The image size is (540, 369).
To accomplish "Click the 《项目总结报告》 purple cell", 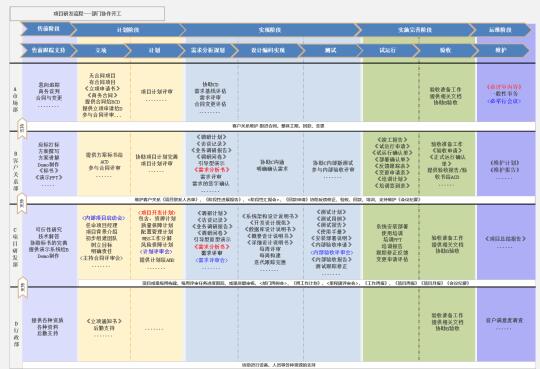I will 505,238.
